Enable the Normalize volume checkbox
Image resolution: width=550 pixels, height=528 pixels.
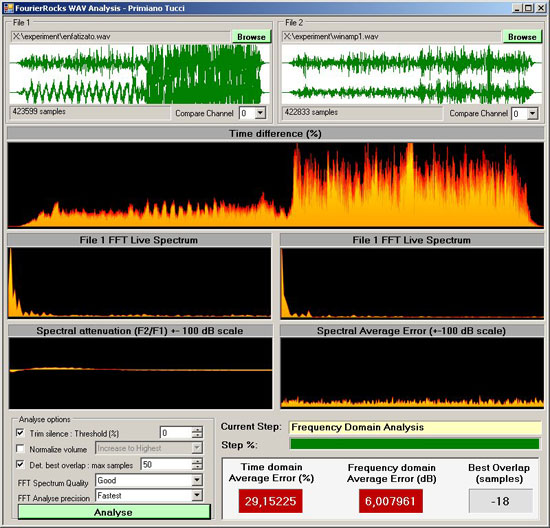click(20, 449)
